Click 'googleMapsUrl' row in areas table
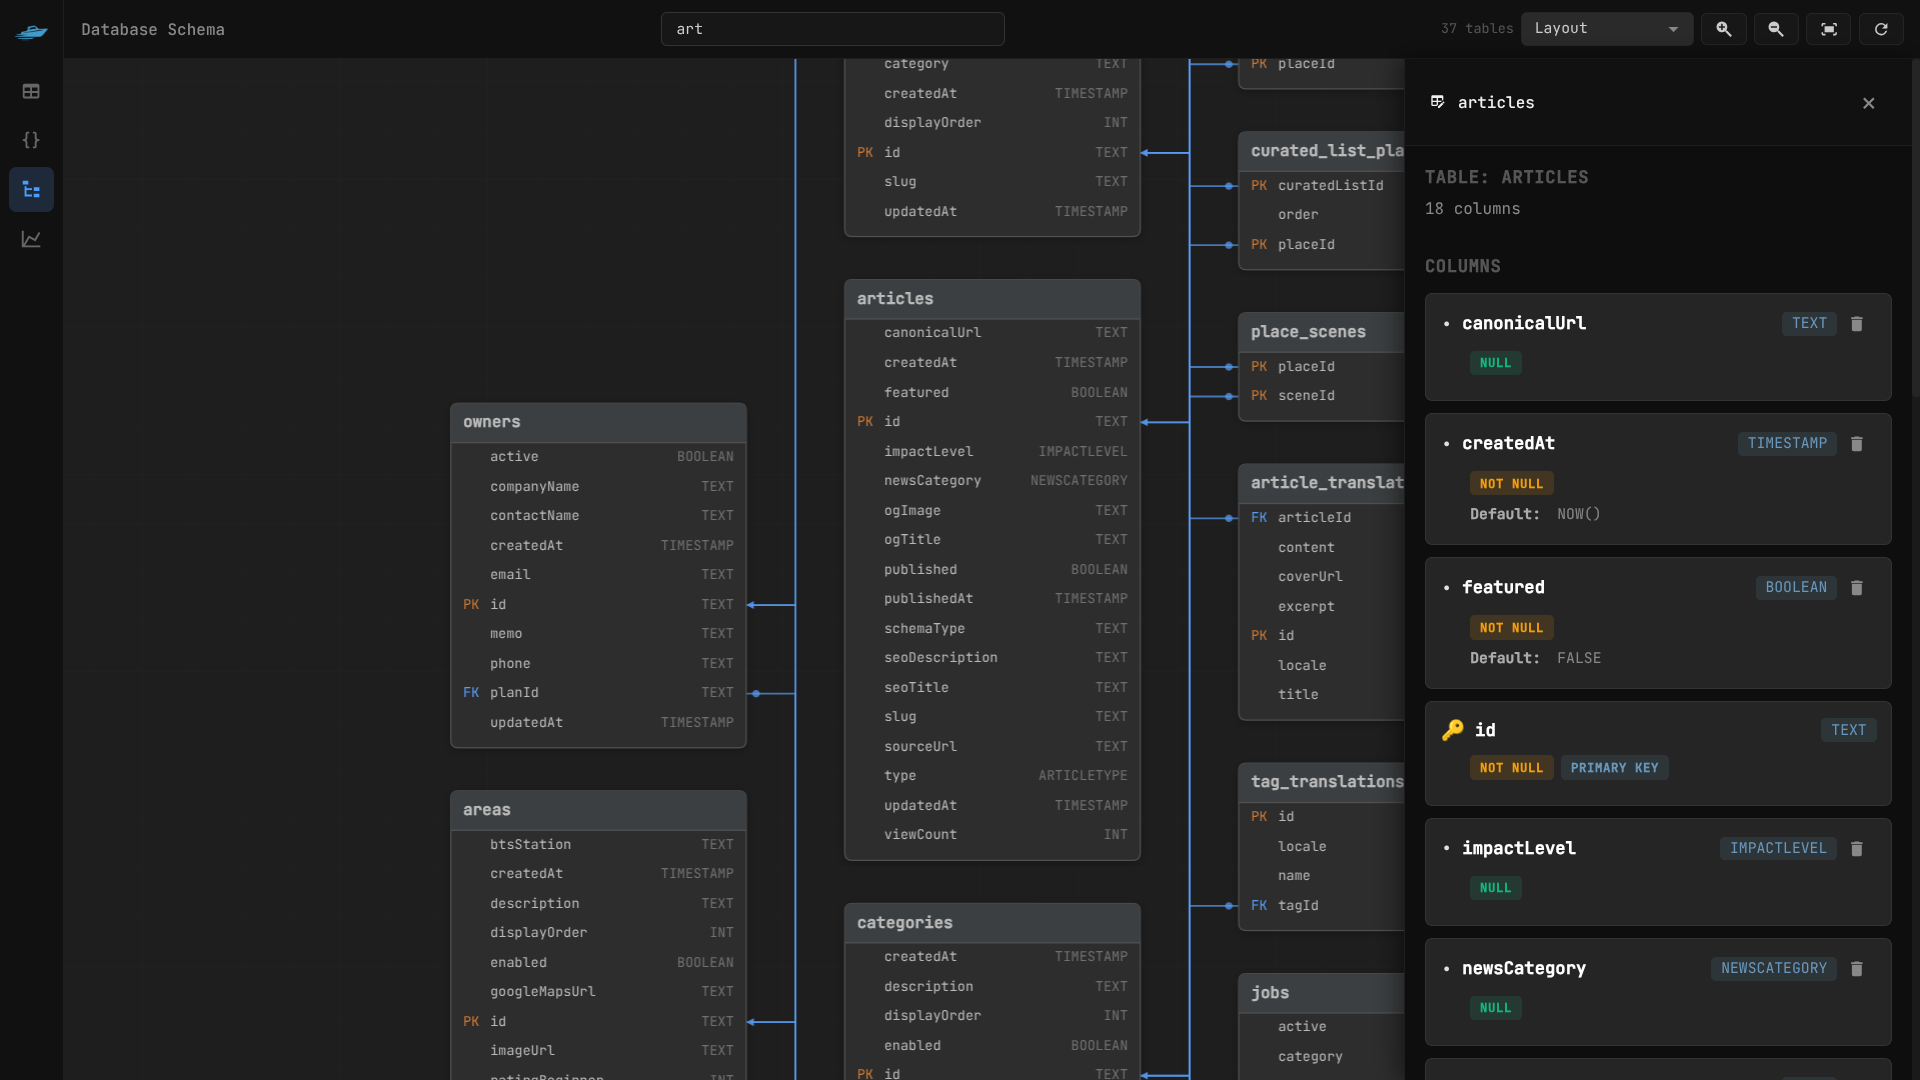 click(598, 992)
